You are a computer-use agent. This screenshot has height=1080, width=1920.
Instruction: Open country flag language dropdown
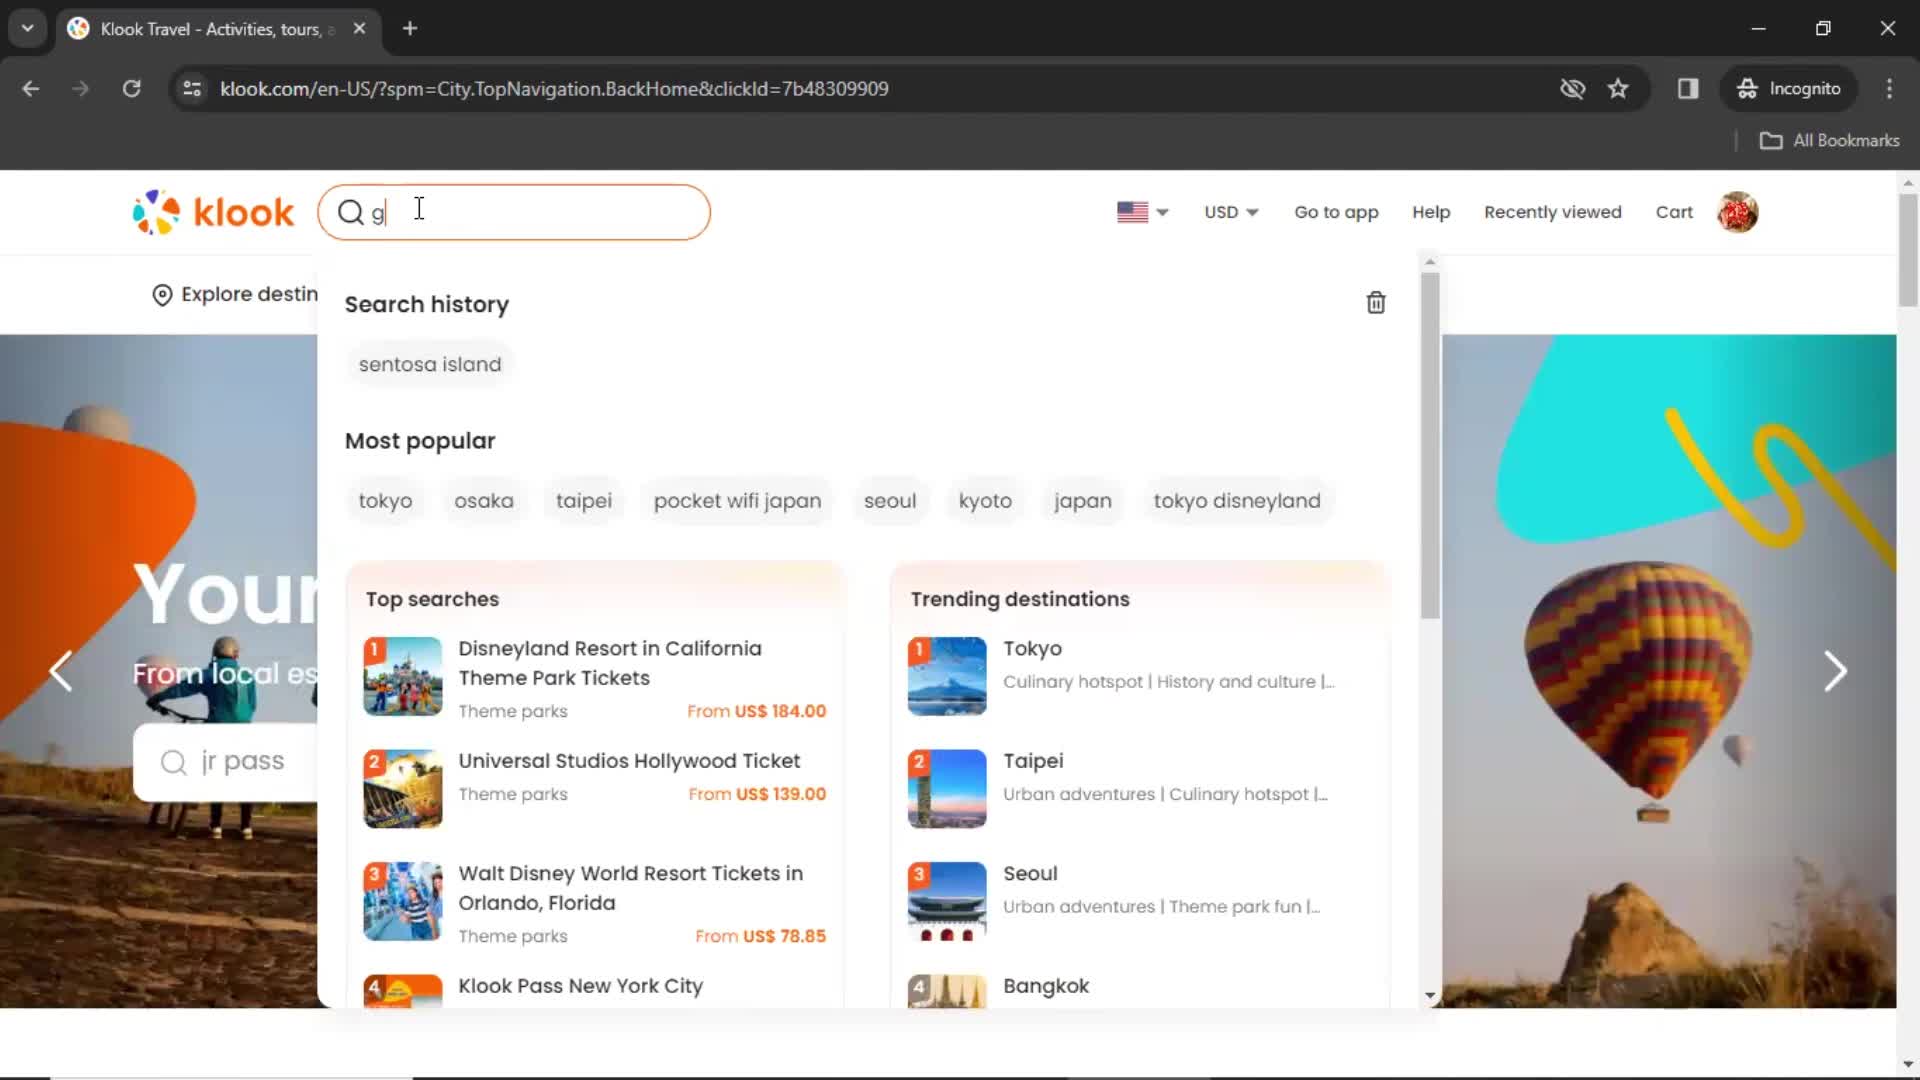tap(1142, 212)
